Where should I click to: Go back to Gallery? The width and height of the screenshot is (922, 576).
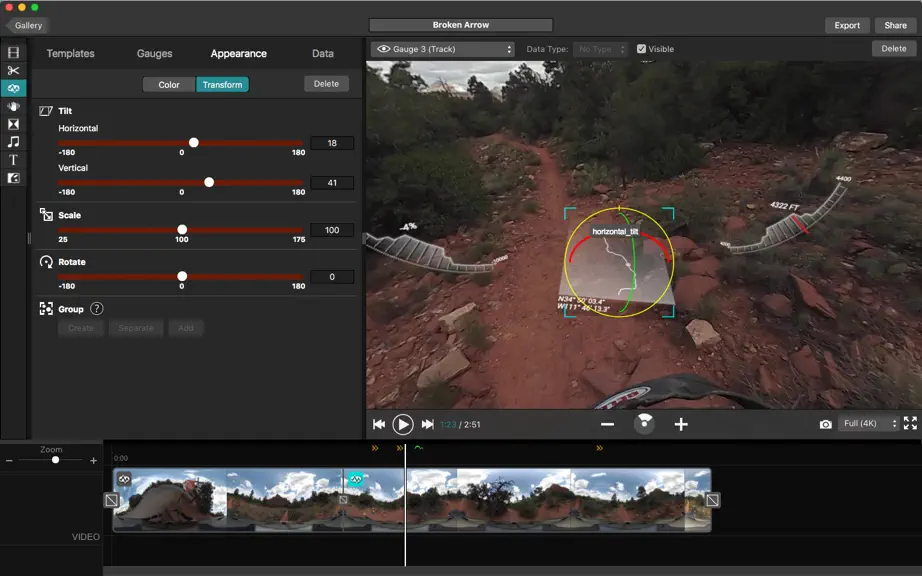tap(26, 25)
